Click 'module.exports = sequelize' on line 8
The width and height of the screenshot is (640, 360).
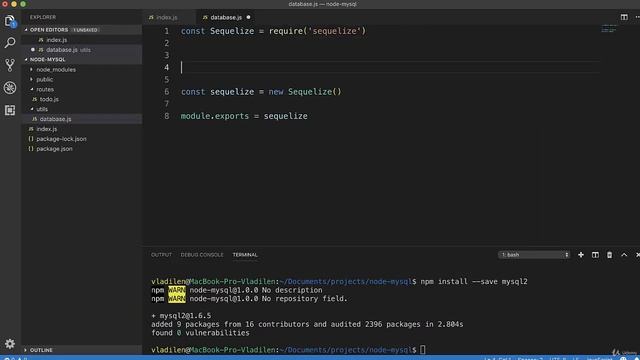pos(244,116)
